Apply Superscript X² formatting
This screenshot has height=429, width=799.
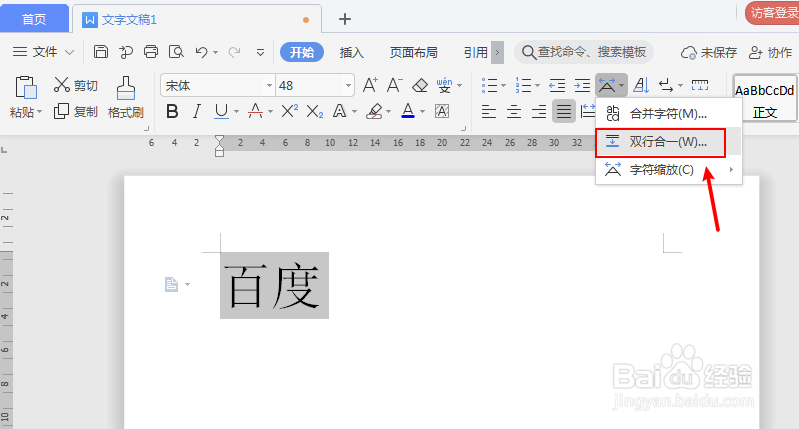289,111
